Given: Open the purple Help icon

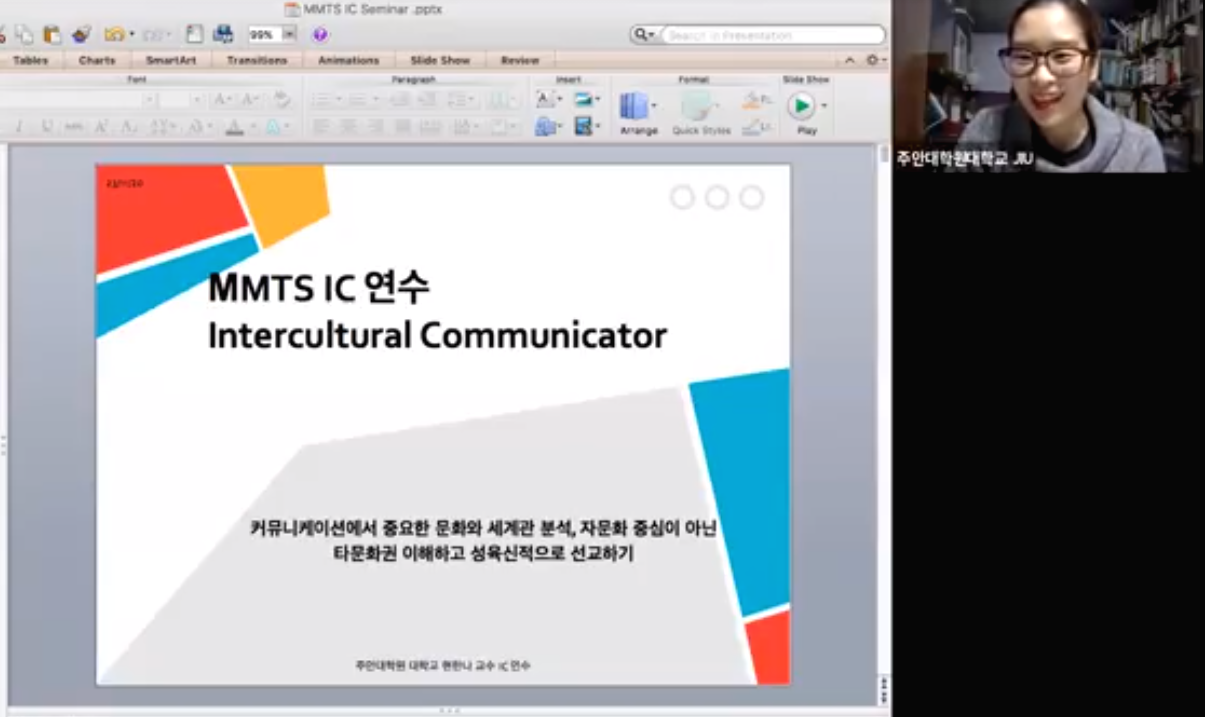Looking at the screenshot, I should [x=320, y=35].
